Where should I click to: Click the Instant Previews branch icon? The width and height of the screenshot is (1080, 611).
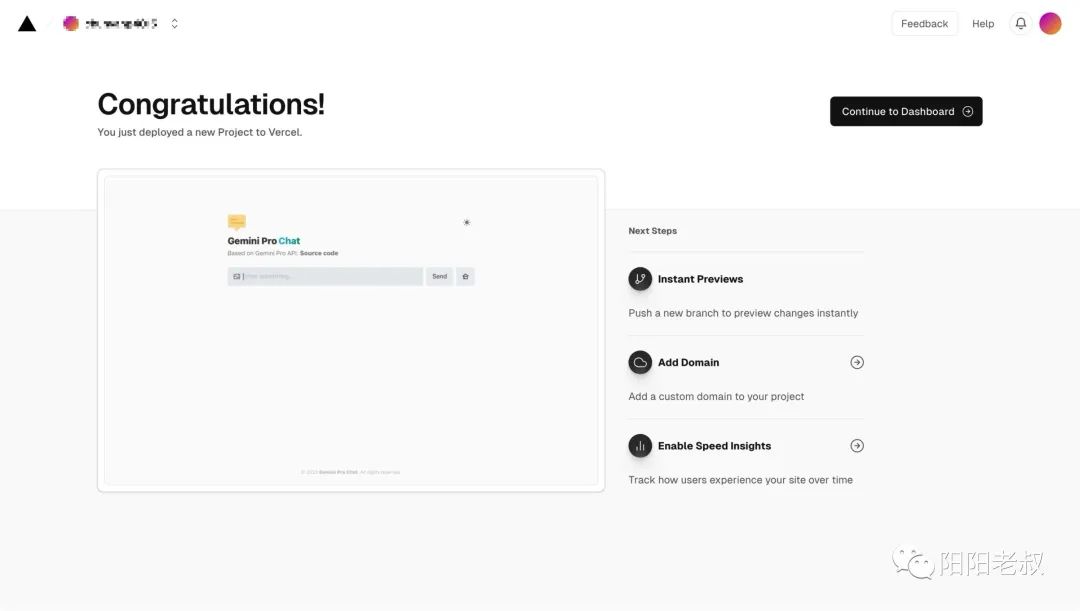tap(640, 279)
